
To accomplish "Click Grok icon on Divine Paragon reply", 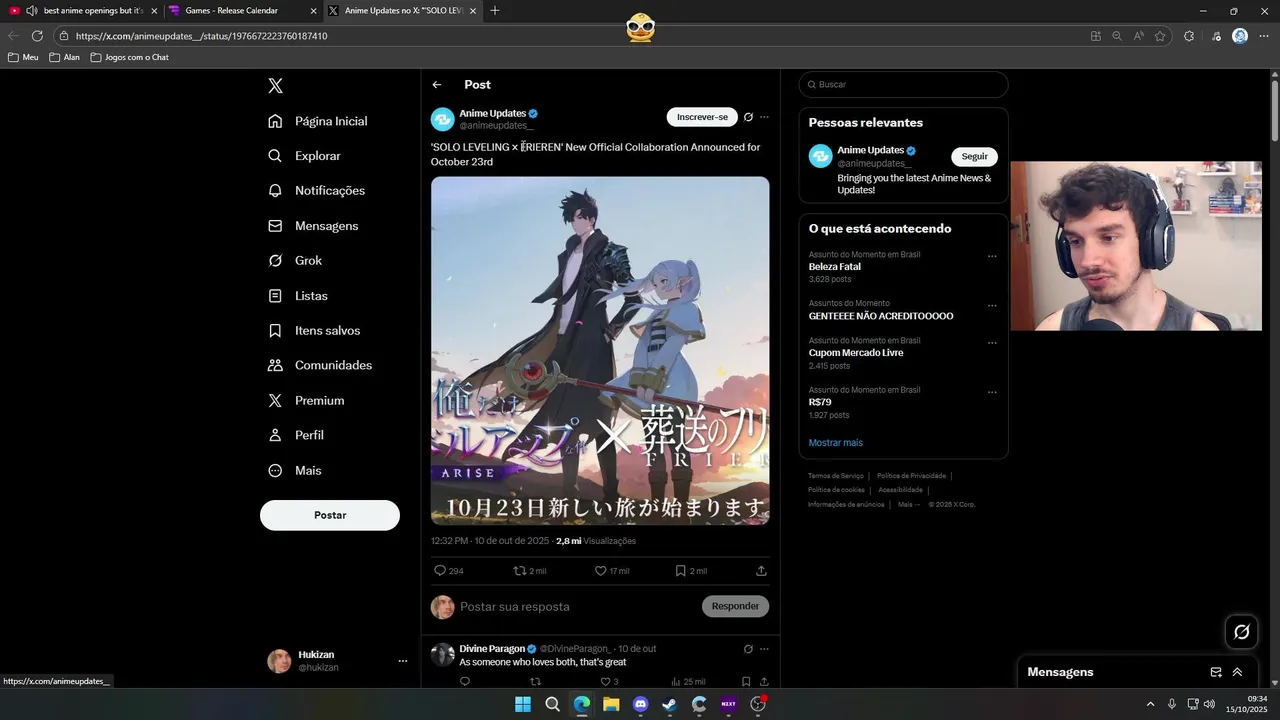I will pyautogui.click(x=748, y=649).
